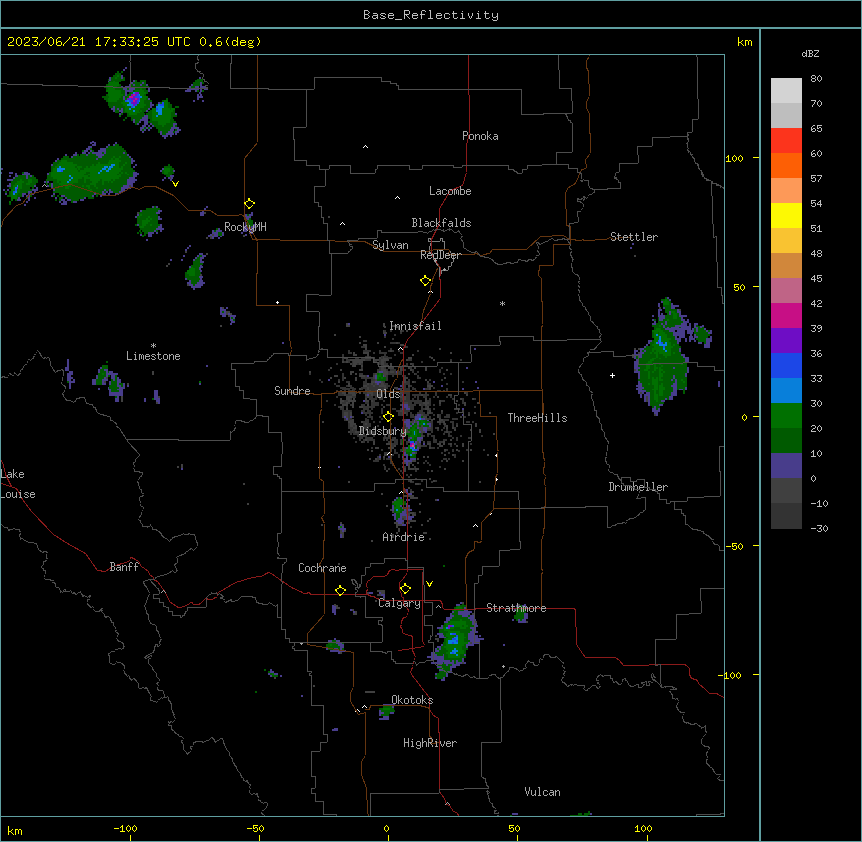Viewport: 862px width, 842px height.
Task: Click the Sylvan town label
Action: 390,245
